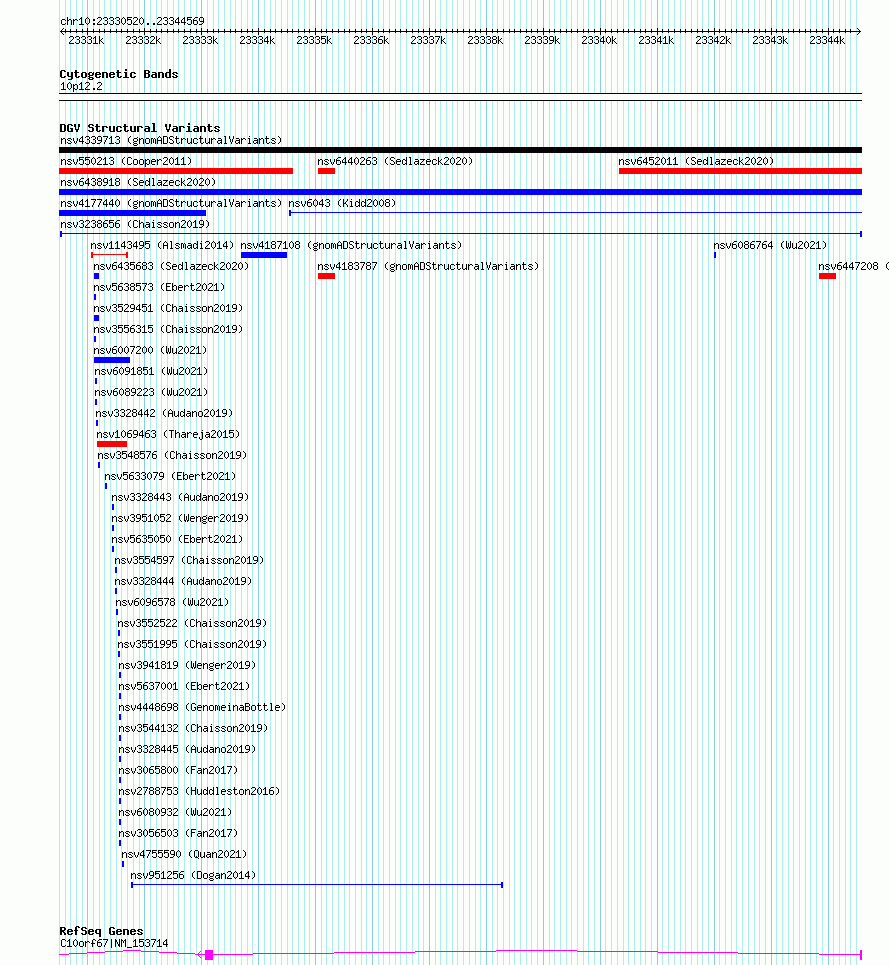890x965 pixels.
Task: Open nsv6080932 (Wu2021) label
Action: coord(175,812)
